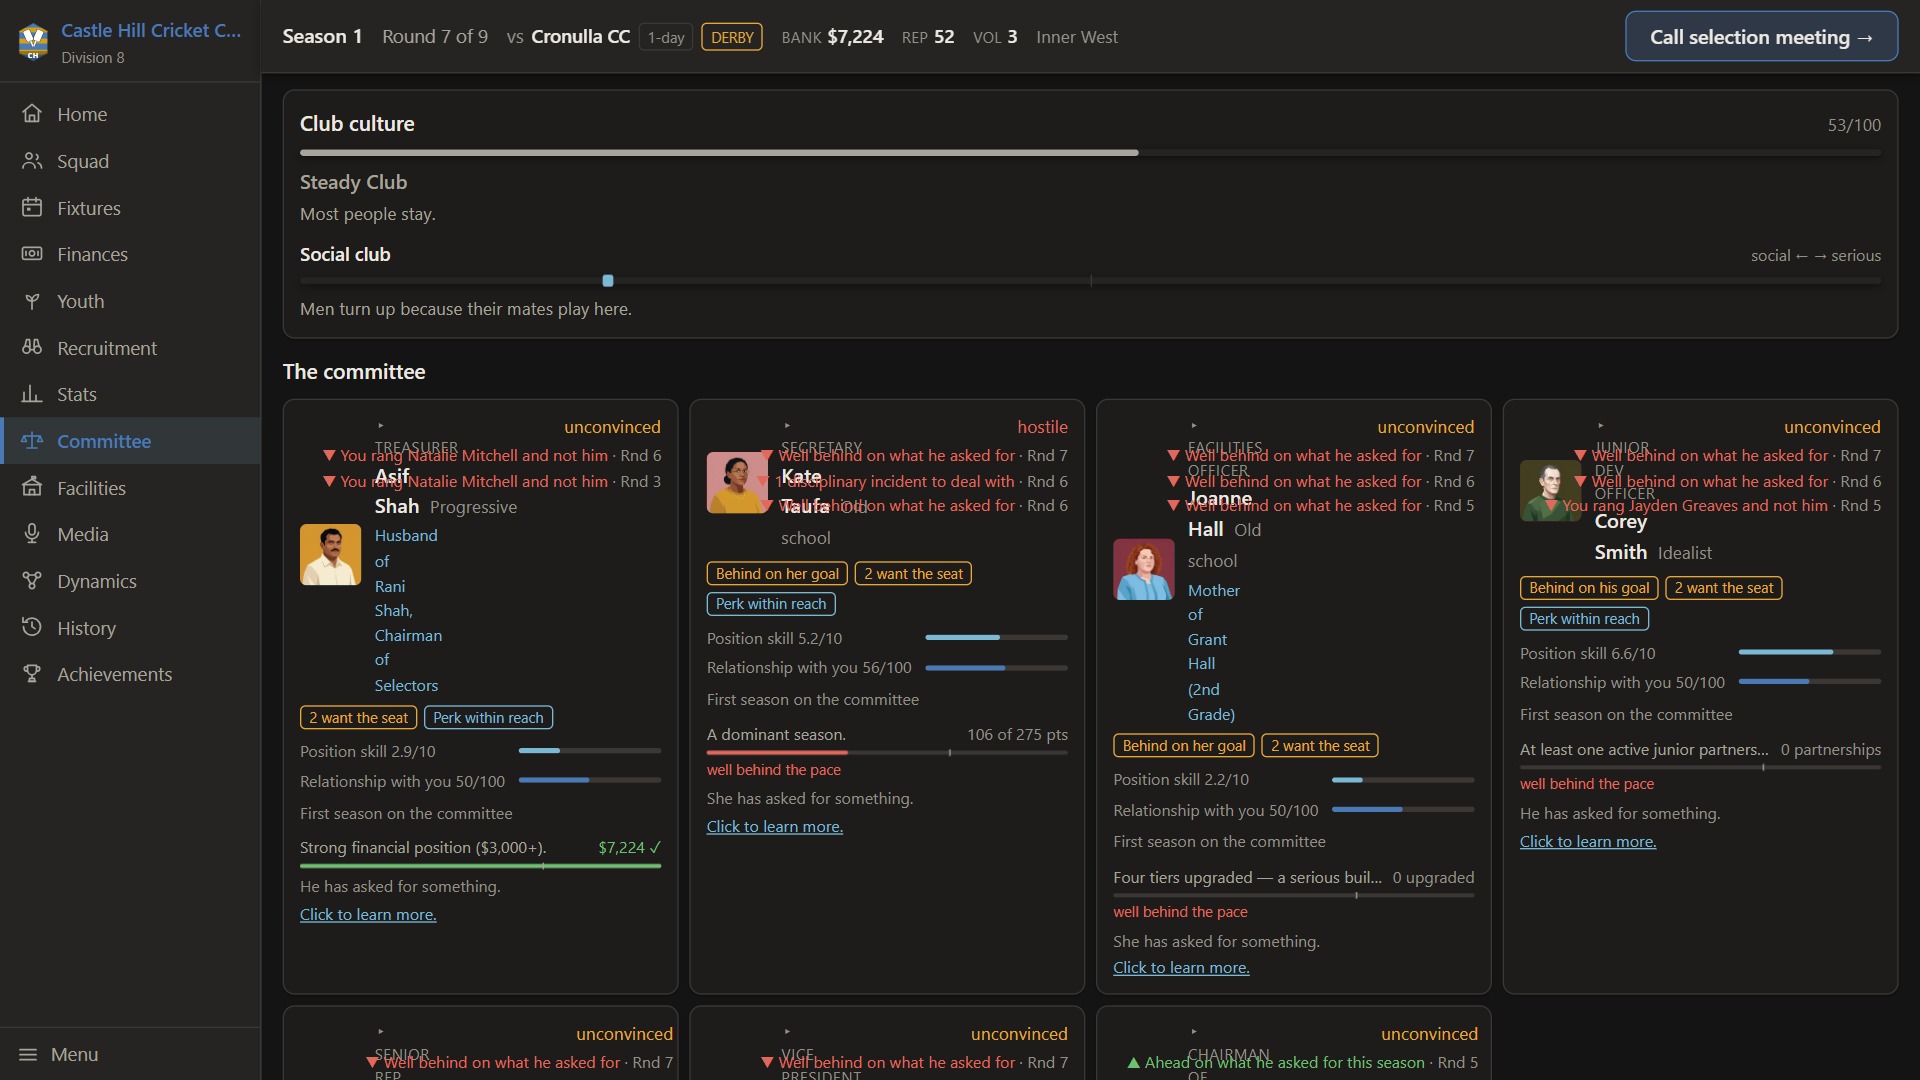Click the Fixtures calendar icon
This screenshot has width=1920, height=1080.
point(32,208)
